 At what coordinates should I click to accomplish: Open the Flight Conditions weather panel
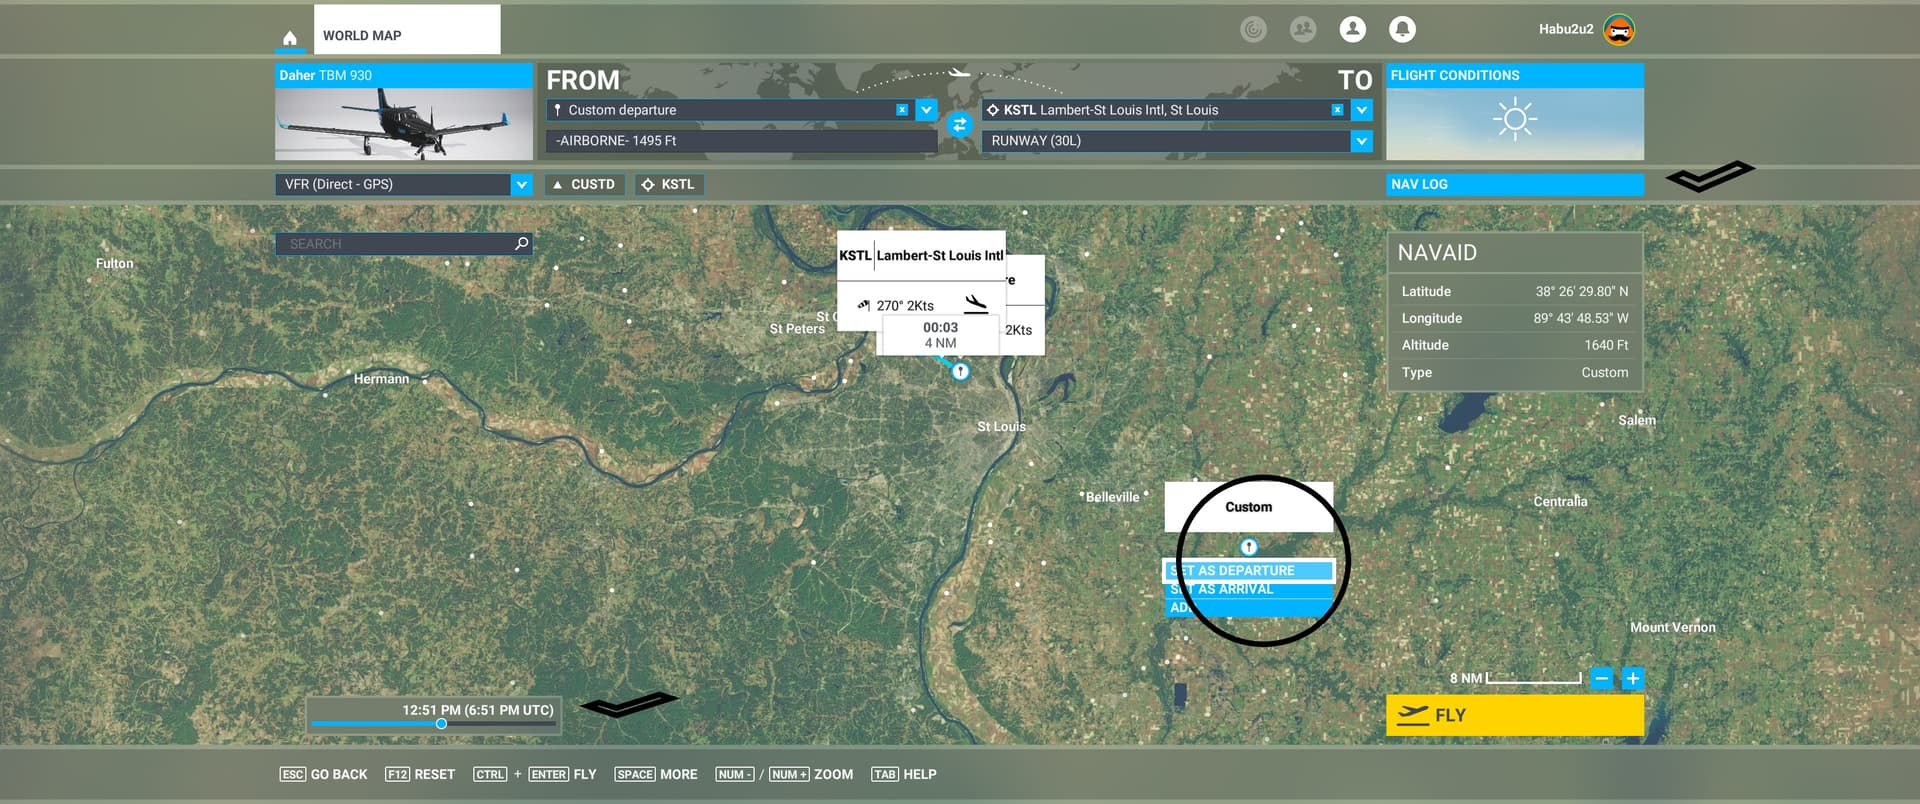tap(1515, 112)
